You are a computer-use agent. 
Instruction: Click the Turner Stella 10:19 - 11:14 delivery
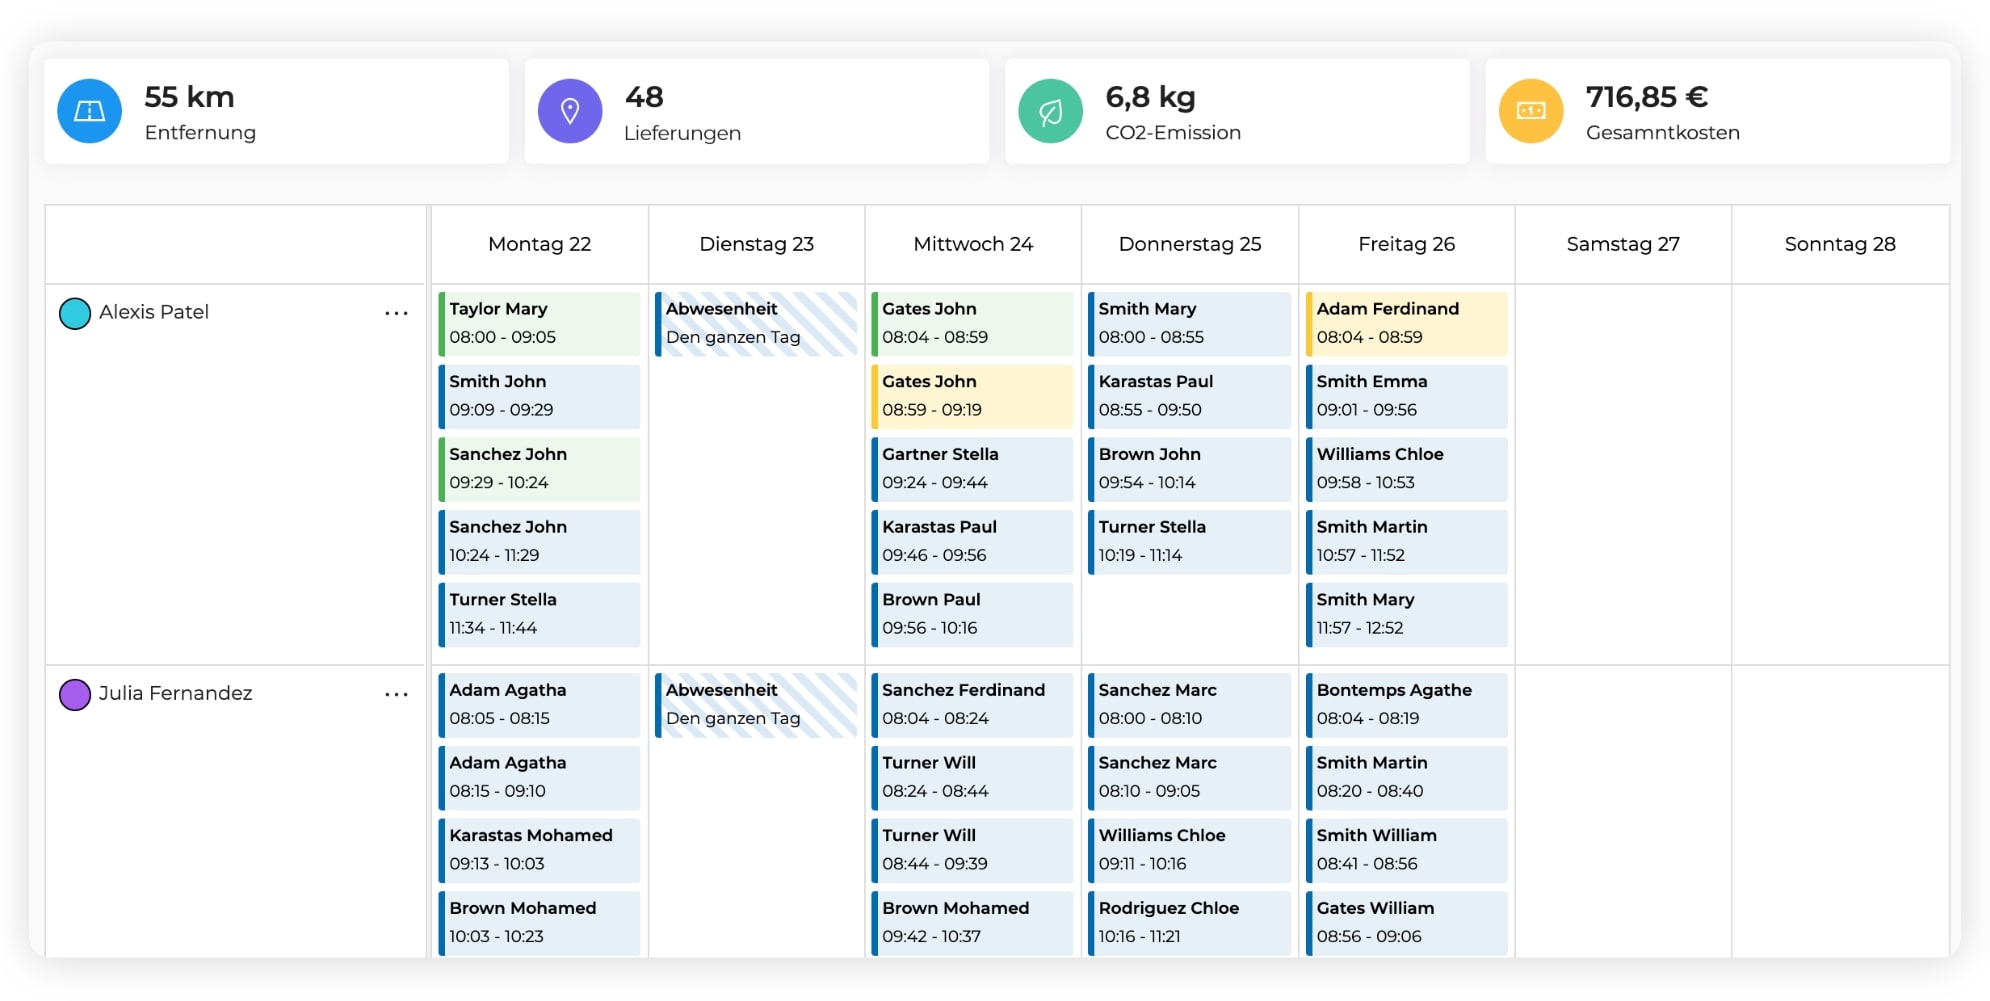[1189, 541]
